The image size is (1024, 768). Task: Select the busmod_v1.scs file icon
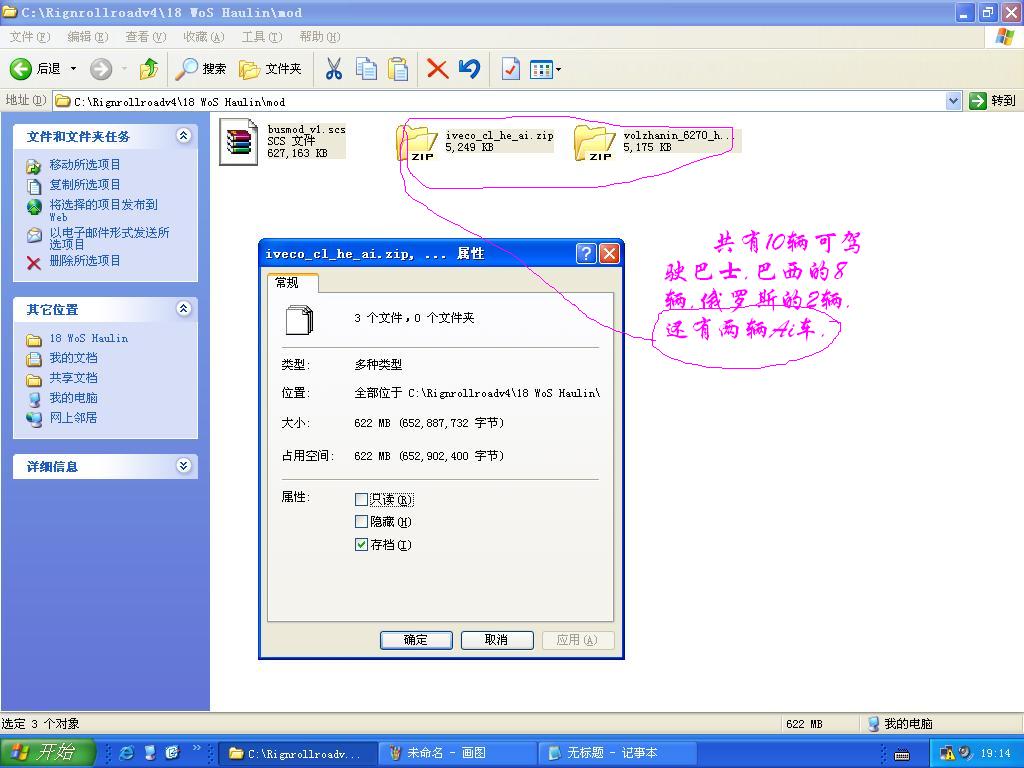click(x=239, y=141)
